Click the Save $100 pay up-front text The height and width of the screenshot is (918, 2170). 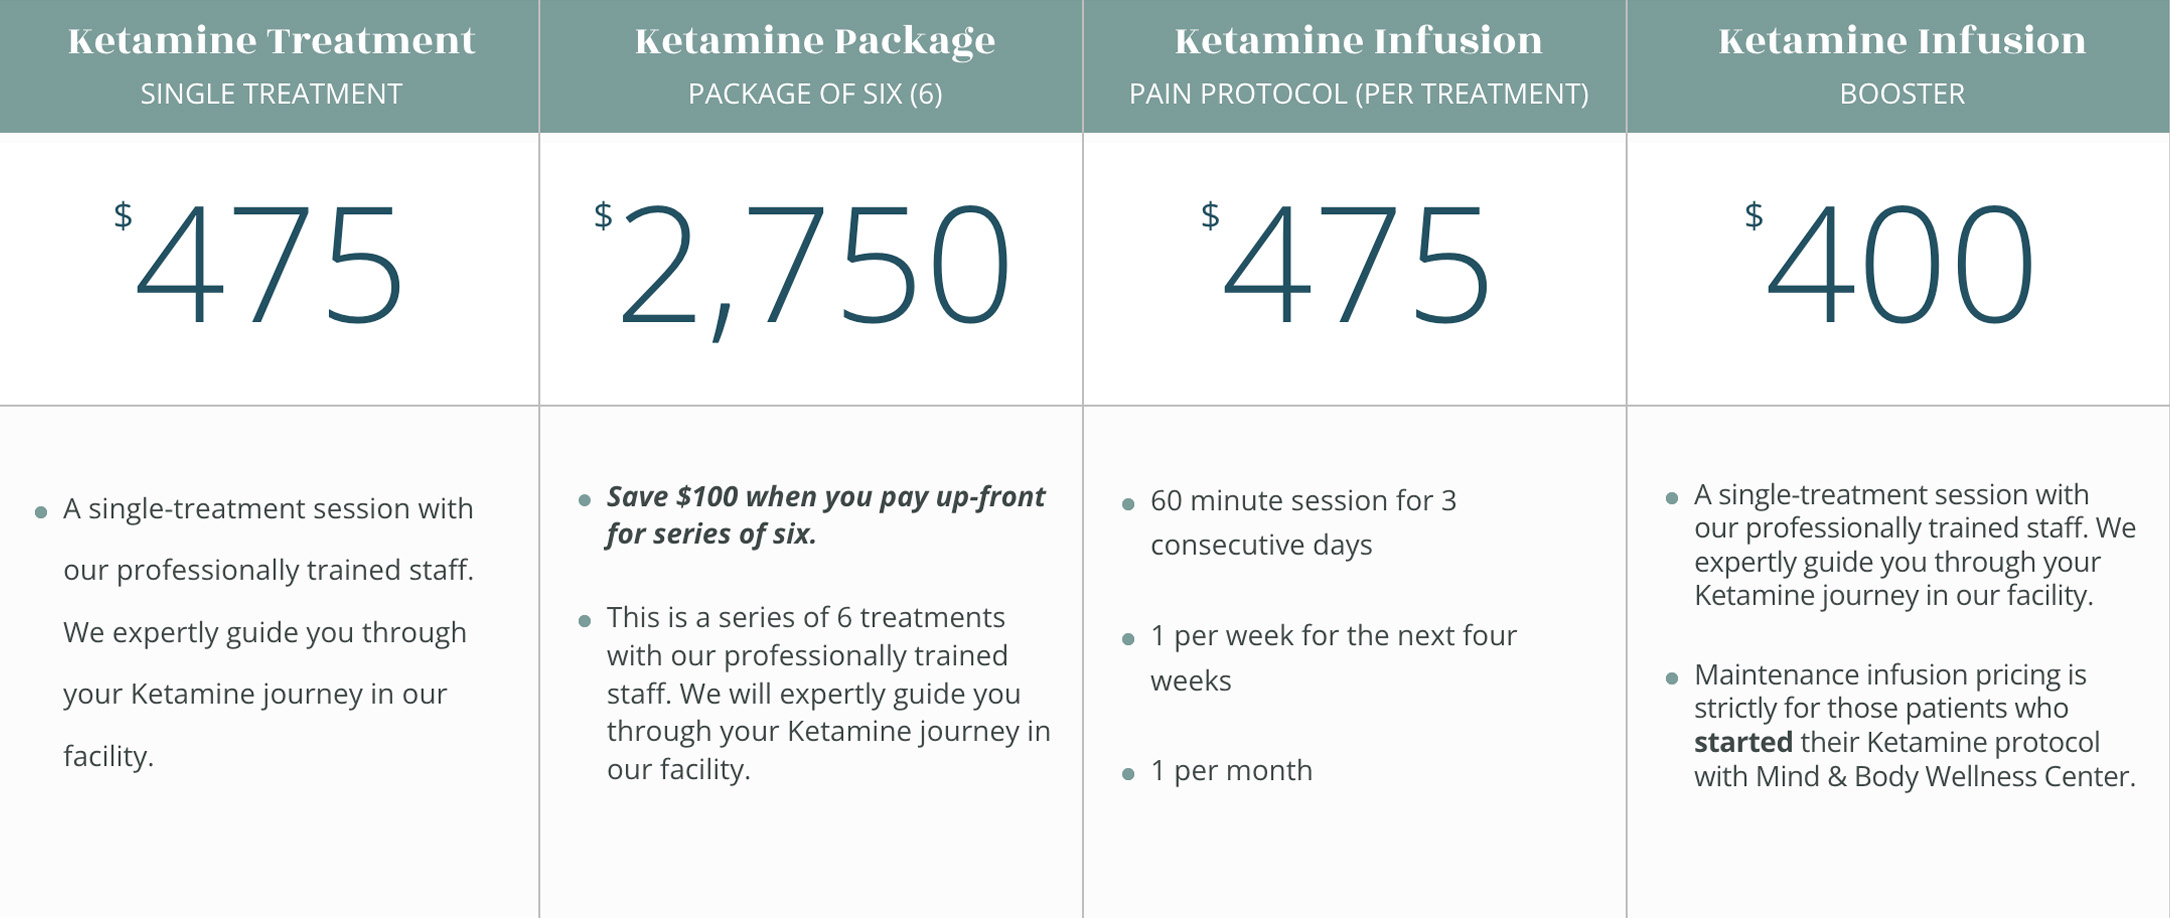click(x=825, y=515)
